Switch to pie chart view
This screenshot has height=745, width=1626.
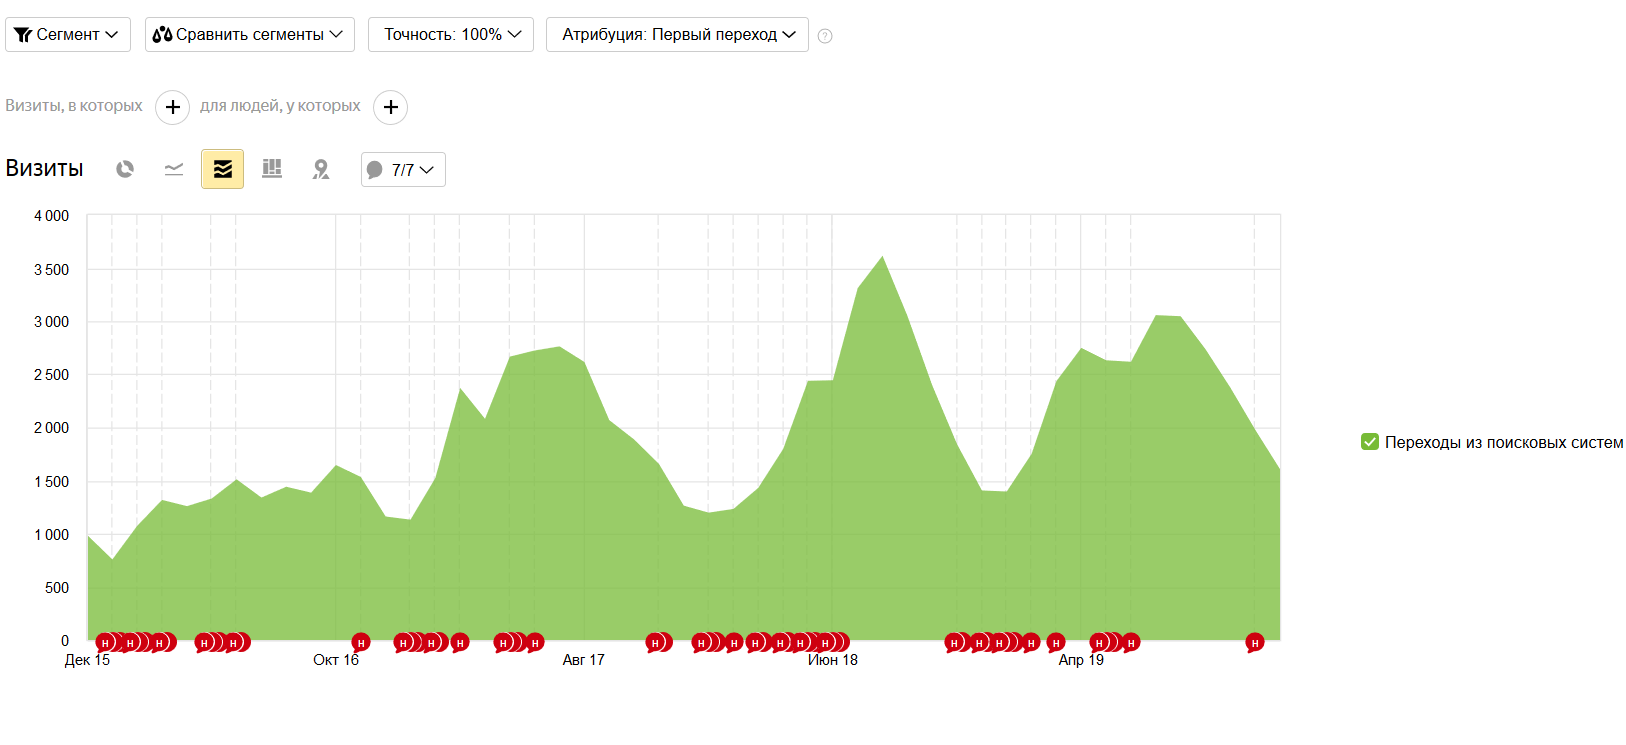click(125, 169)
